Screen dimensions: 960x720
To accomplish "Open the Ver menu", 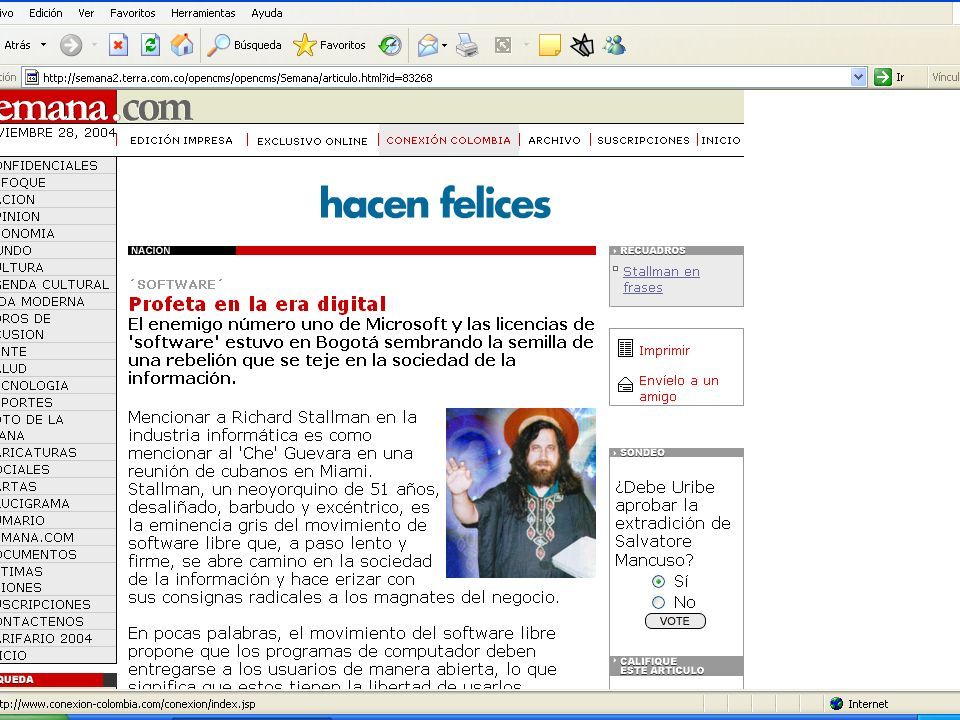I will 86,13.
